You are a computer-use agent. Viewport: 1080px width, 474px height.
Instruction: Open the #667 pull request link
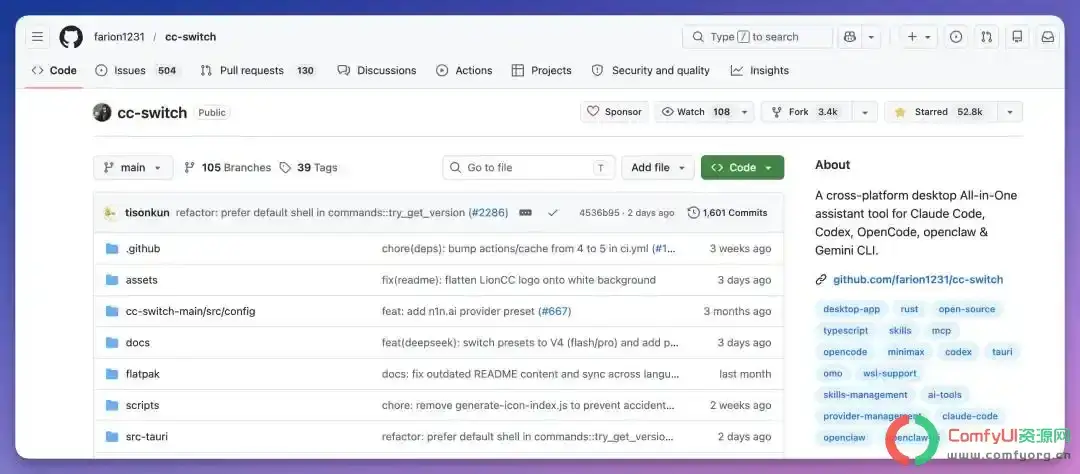pyautogui.click(x=554, y=311)
